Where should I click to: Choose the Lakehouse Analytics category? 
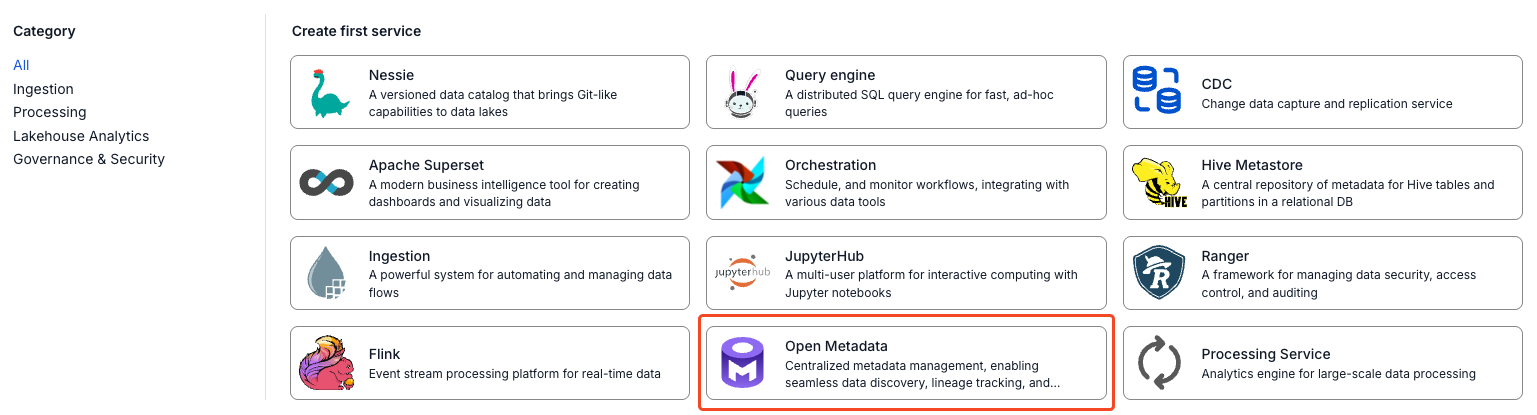81,136
